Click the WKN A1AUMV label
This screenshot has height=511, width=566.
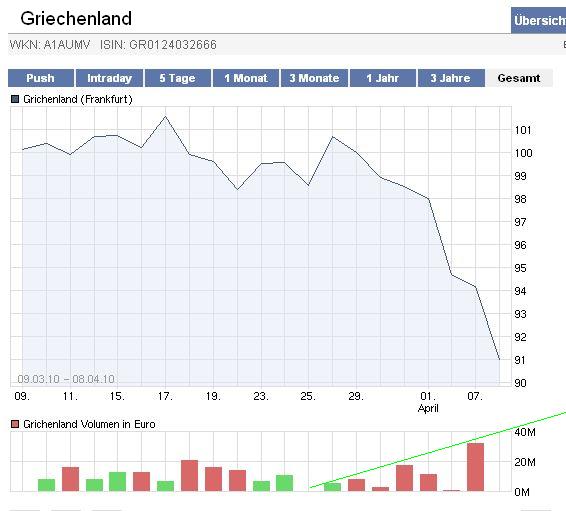[x=50, y=45]
